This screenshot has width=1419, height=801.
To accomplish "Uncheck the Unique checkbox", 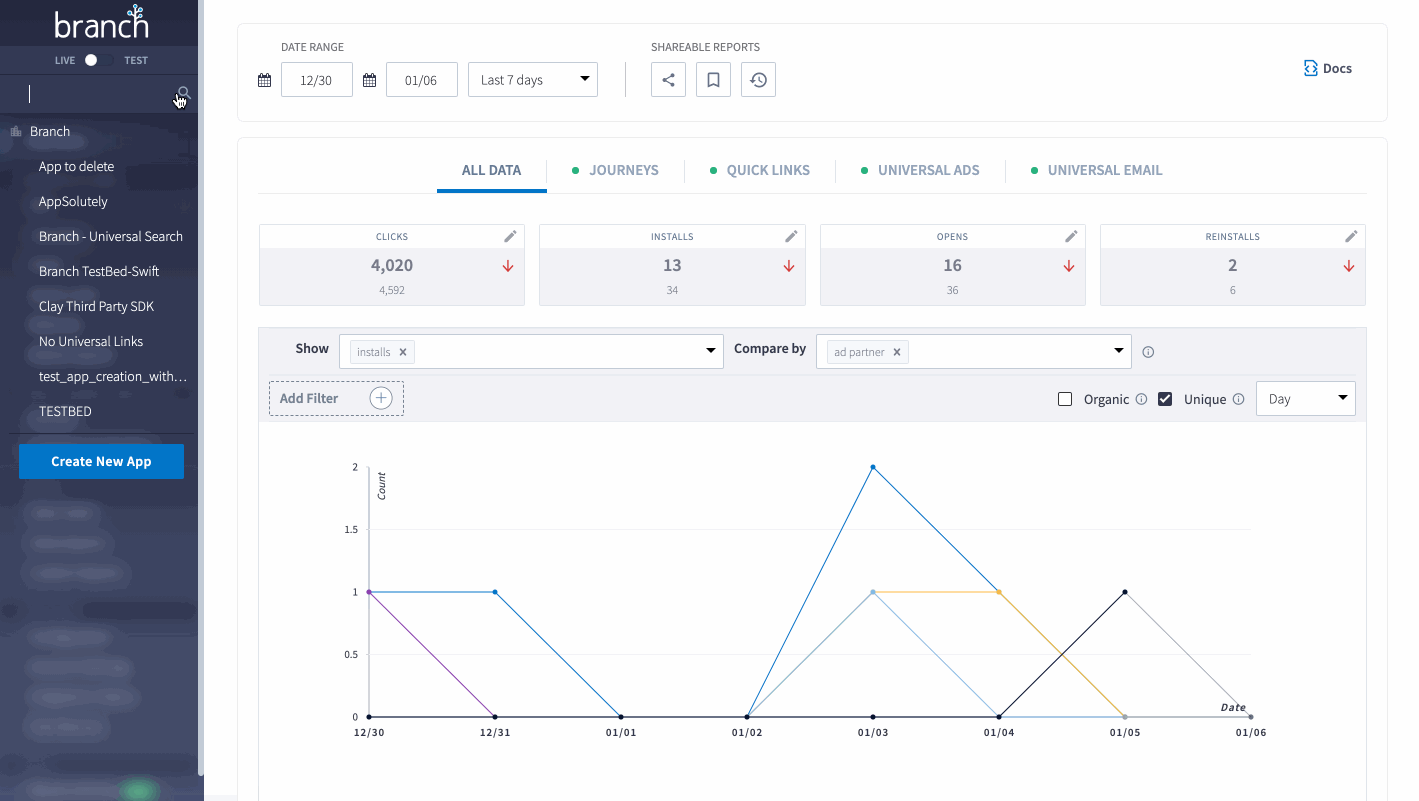I will click(x=1165, y=399).
